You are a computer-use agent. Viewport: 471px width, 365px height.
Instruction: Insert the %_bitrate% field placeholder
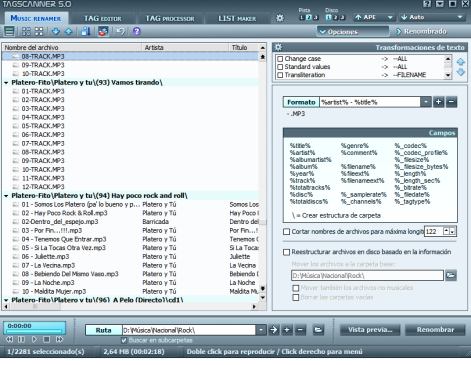pos(410,188)
